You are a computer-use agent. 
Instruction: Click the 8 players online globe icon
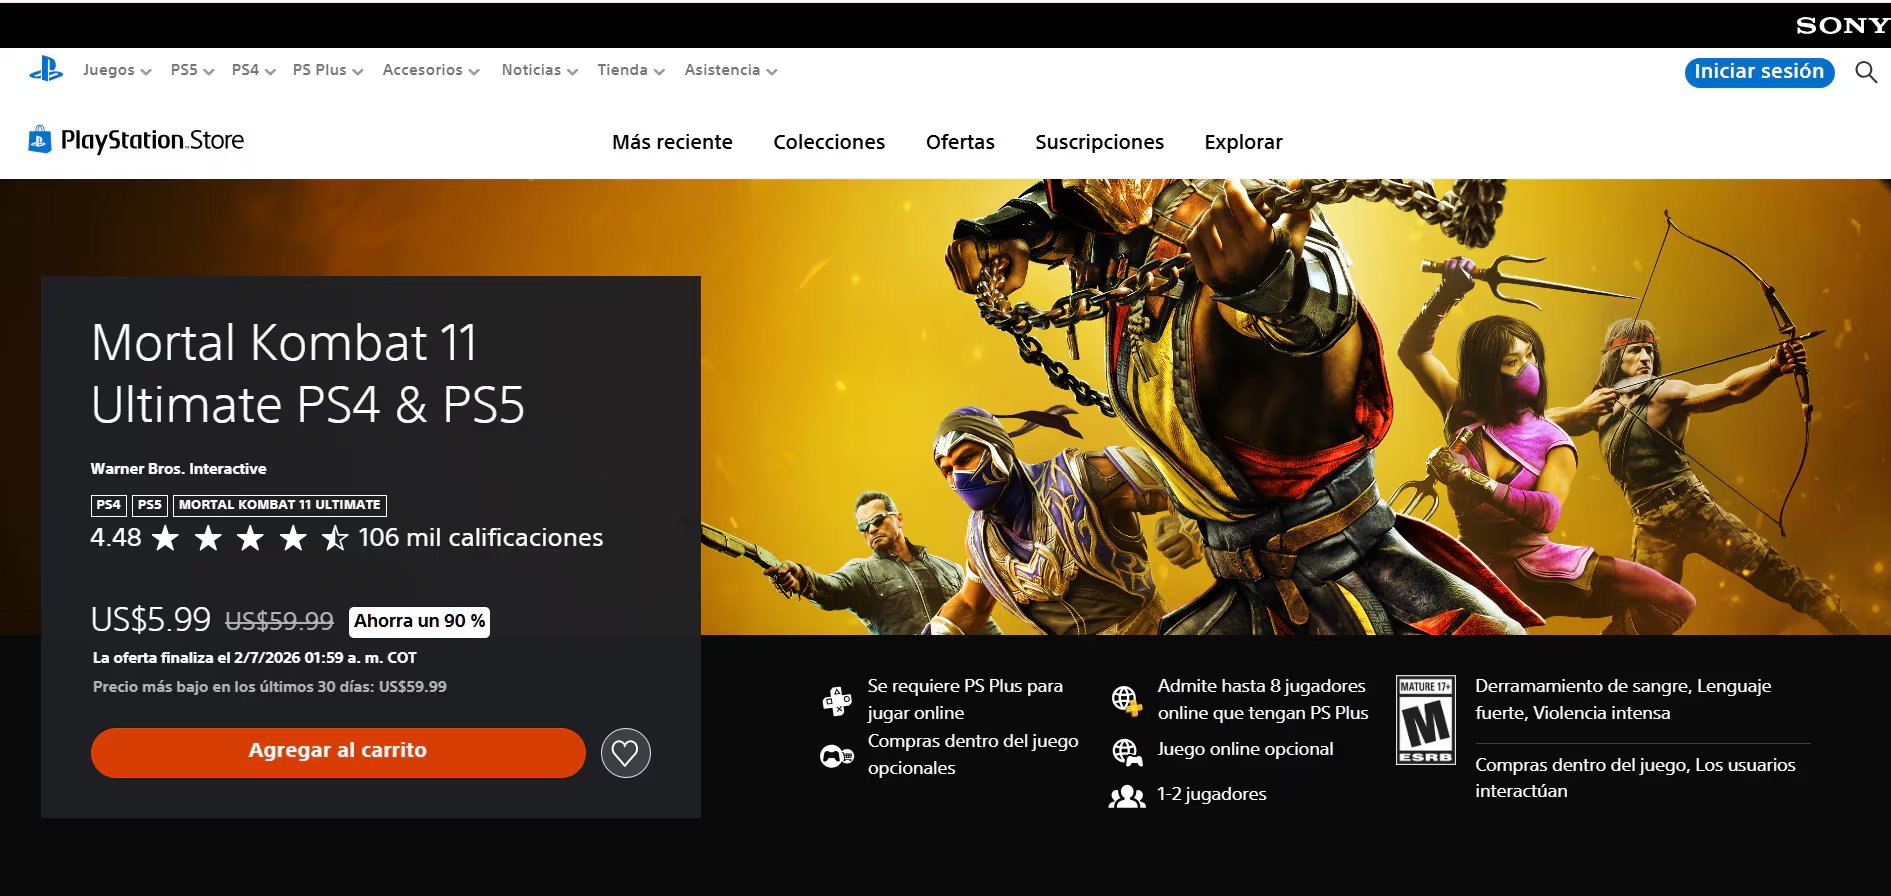click(x=1127, y=700)
